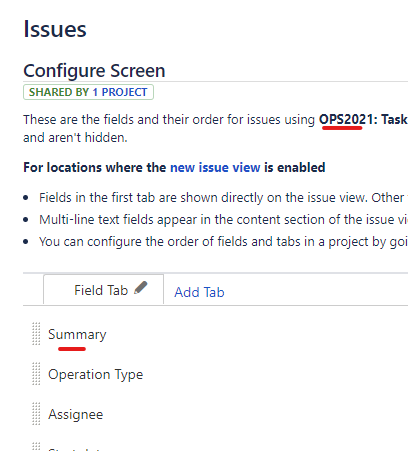Select the Assignee field row
Viewport: 408px width, 451px height.
(215, 414)
